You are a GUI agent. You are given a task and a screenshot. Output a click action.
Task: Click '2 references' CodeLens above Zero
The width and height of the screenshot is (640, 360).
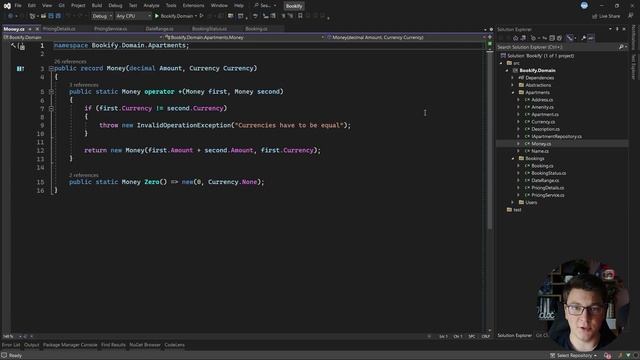[x=84, y=175]
